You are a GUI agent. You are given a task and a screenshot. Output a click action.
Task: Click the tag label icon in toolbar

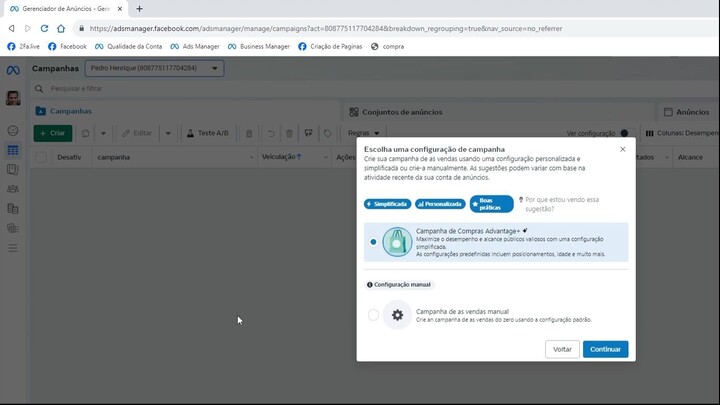[x=327, y=134]
